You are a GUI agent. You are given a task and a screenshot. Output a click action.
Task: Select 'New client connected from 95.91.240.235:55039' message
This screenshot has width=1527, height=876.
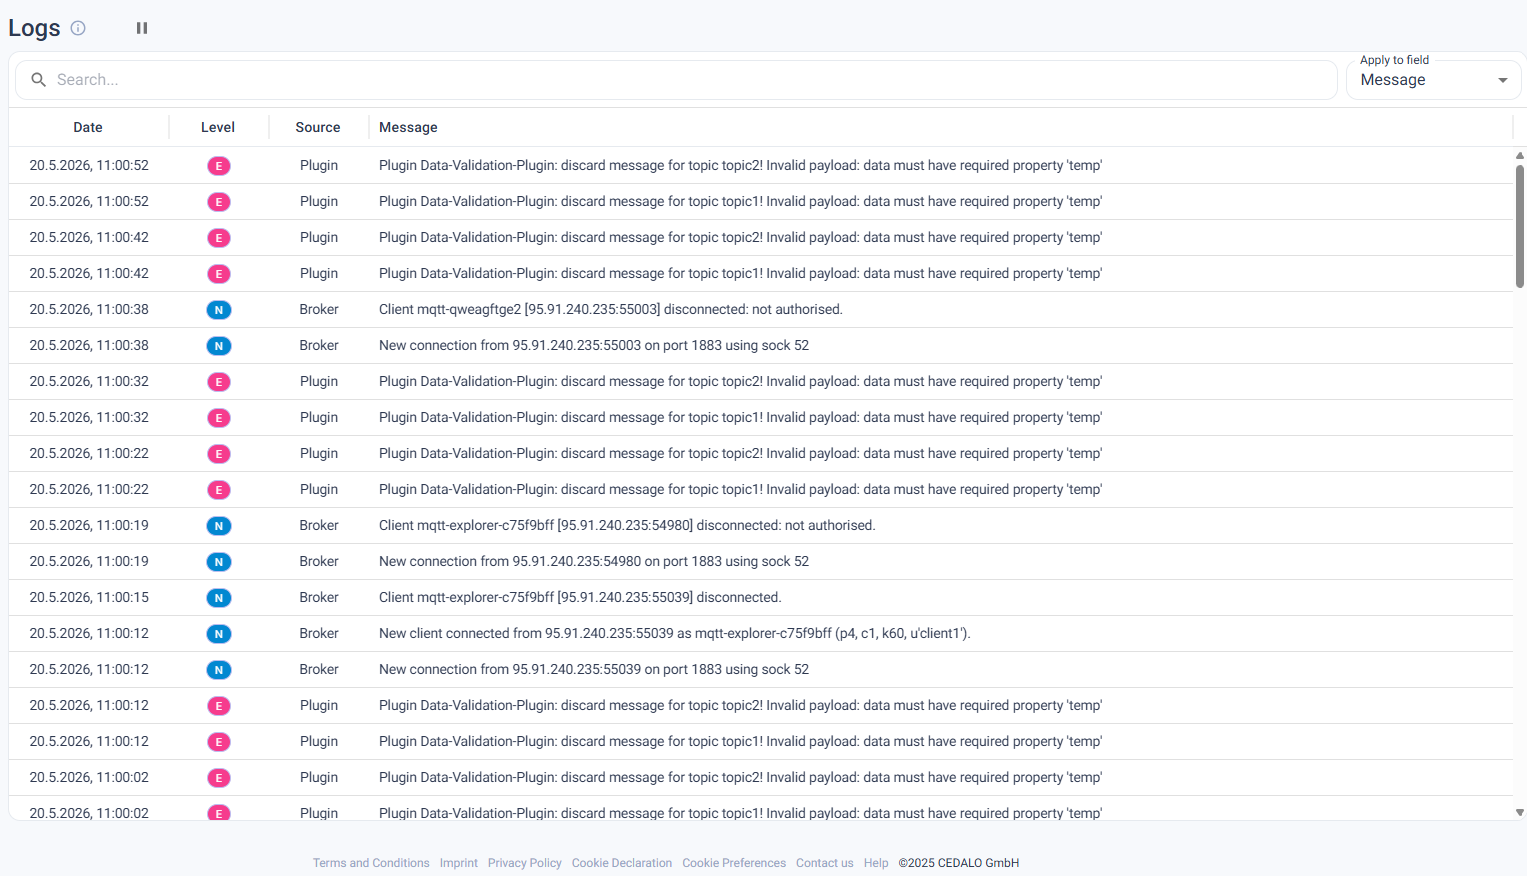[x=675, y=633]
